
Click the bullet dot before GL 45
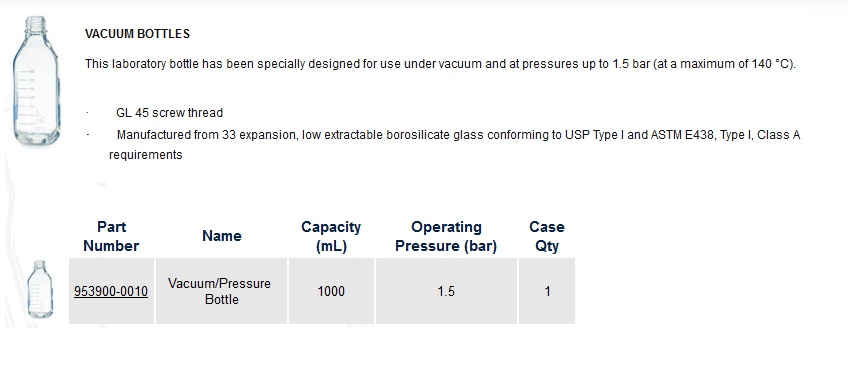88,113
